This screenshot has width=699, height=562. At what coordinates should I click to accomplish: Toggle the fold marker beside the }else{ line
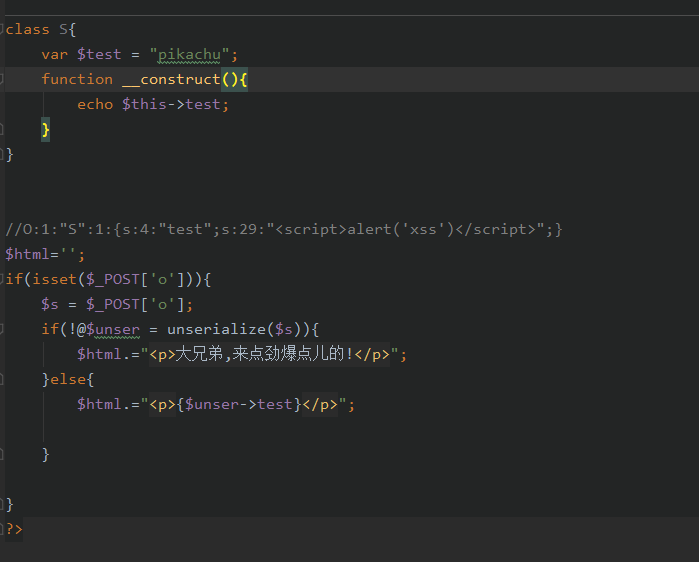click(2, 379)
